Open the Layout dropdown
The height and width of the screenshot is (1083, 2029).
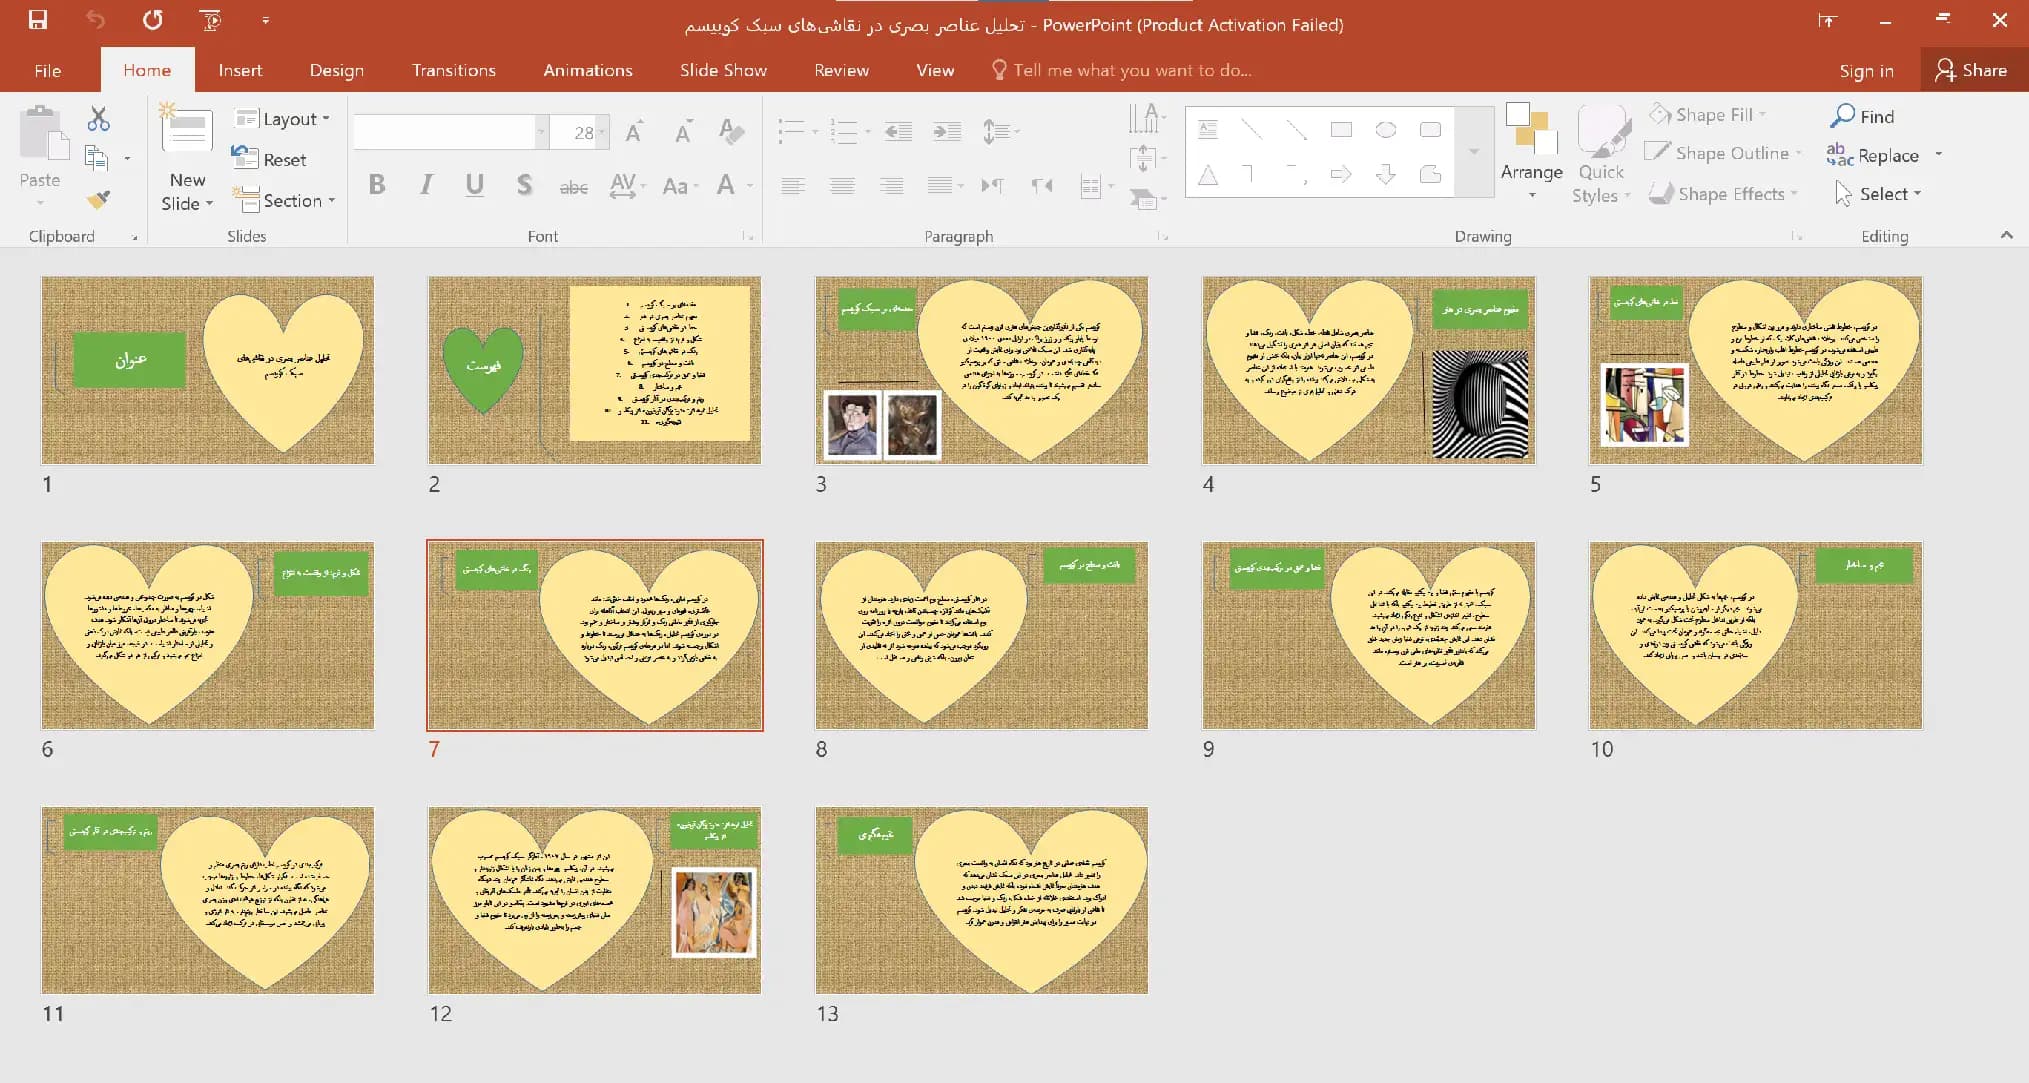[282, 119]
